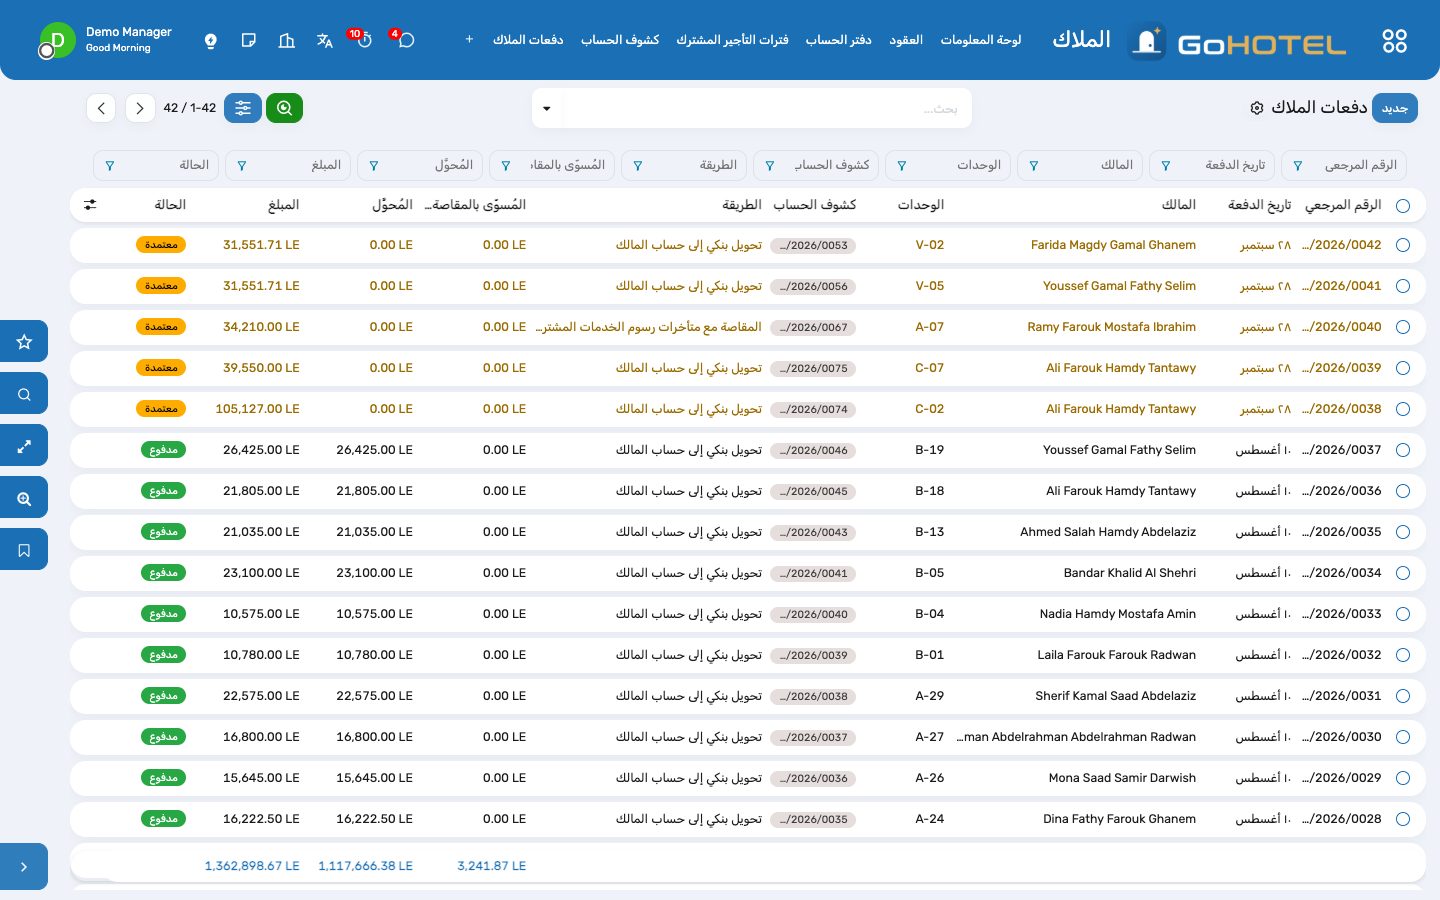Click the magnifier search icon in left sidebar
The height and width of the screenshot is (900, 1440).
pos(24,394)
